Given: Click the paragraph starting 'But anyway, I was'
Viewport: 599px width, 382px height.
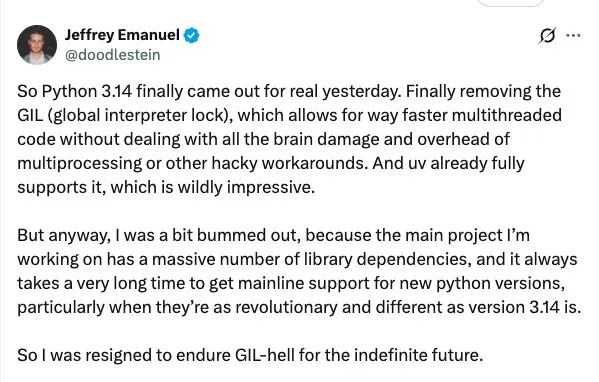Looking at the screenshot, I should (299, 271).
